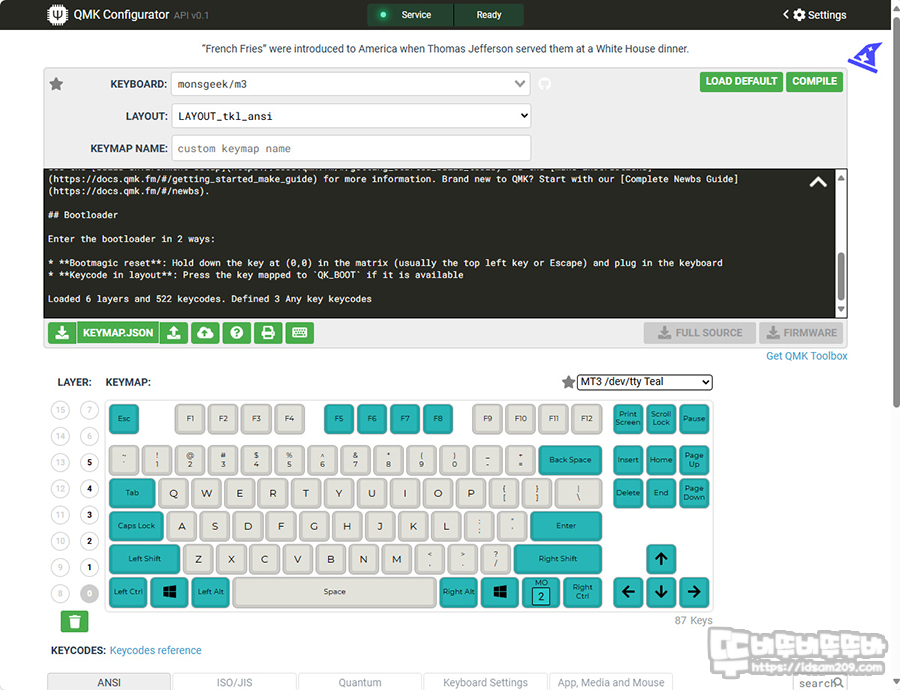Open the LAYOUT_tkl_ansi dropdown
900x690 pixels.
[x=351, y=117]
